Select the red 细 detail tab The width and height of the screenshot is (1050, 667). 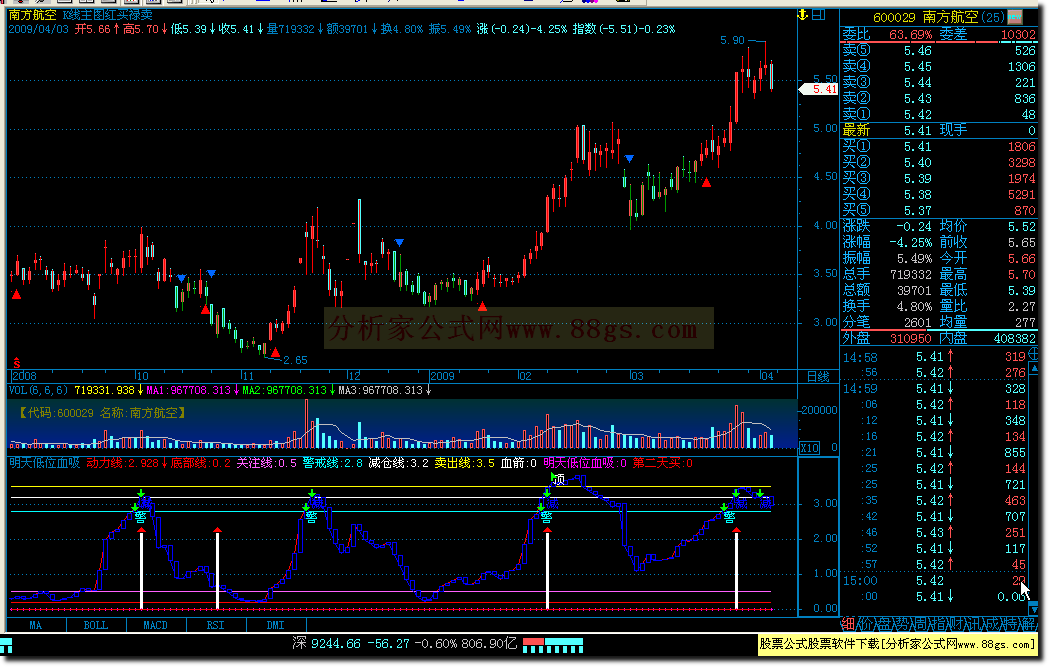tap(848, 624)
